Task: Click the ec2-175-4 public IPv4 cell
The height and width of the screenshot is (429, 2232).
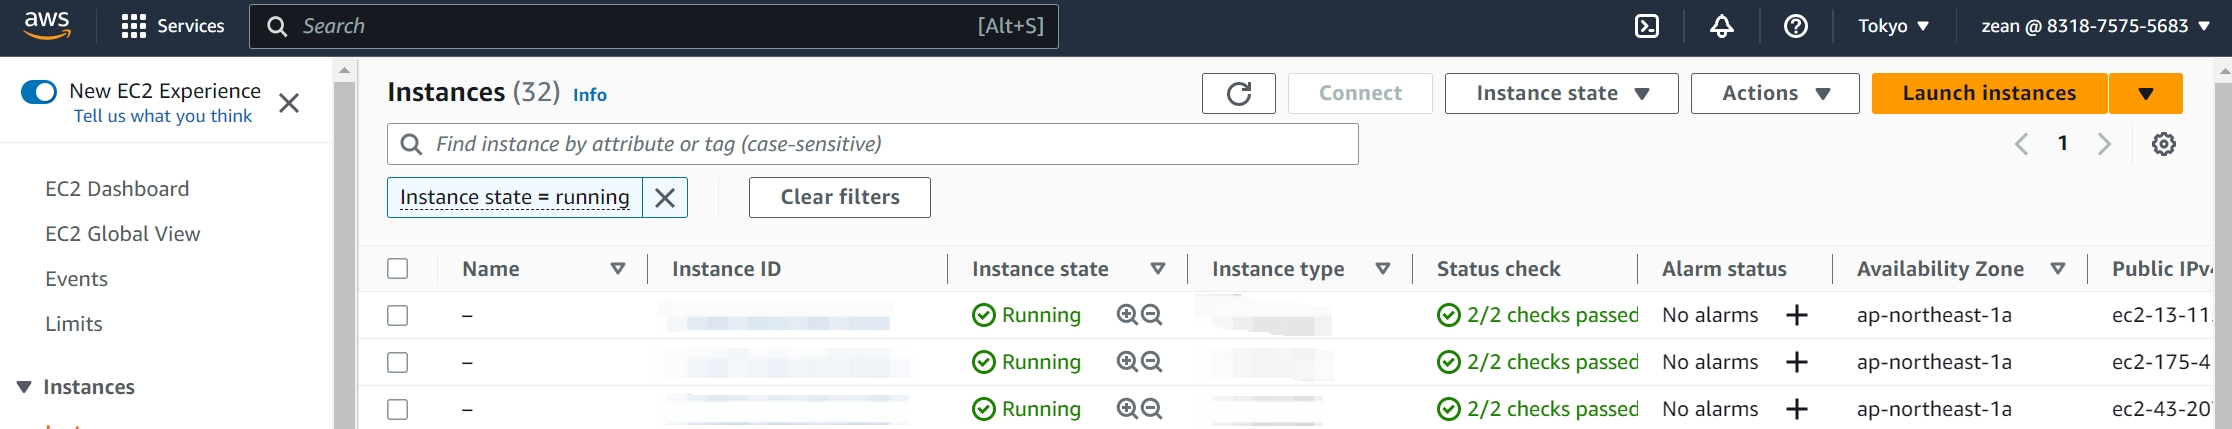Action: (2161, 362)
